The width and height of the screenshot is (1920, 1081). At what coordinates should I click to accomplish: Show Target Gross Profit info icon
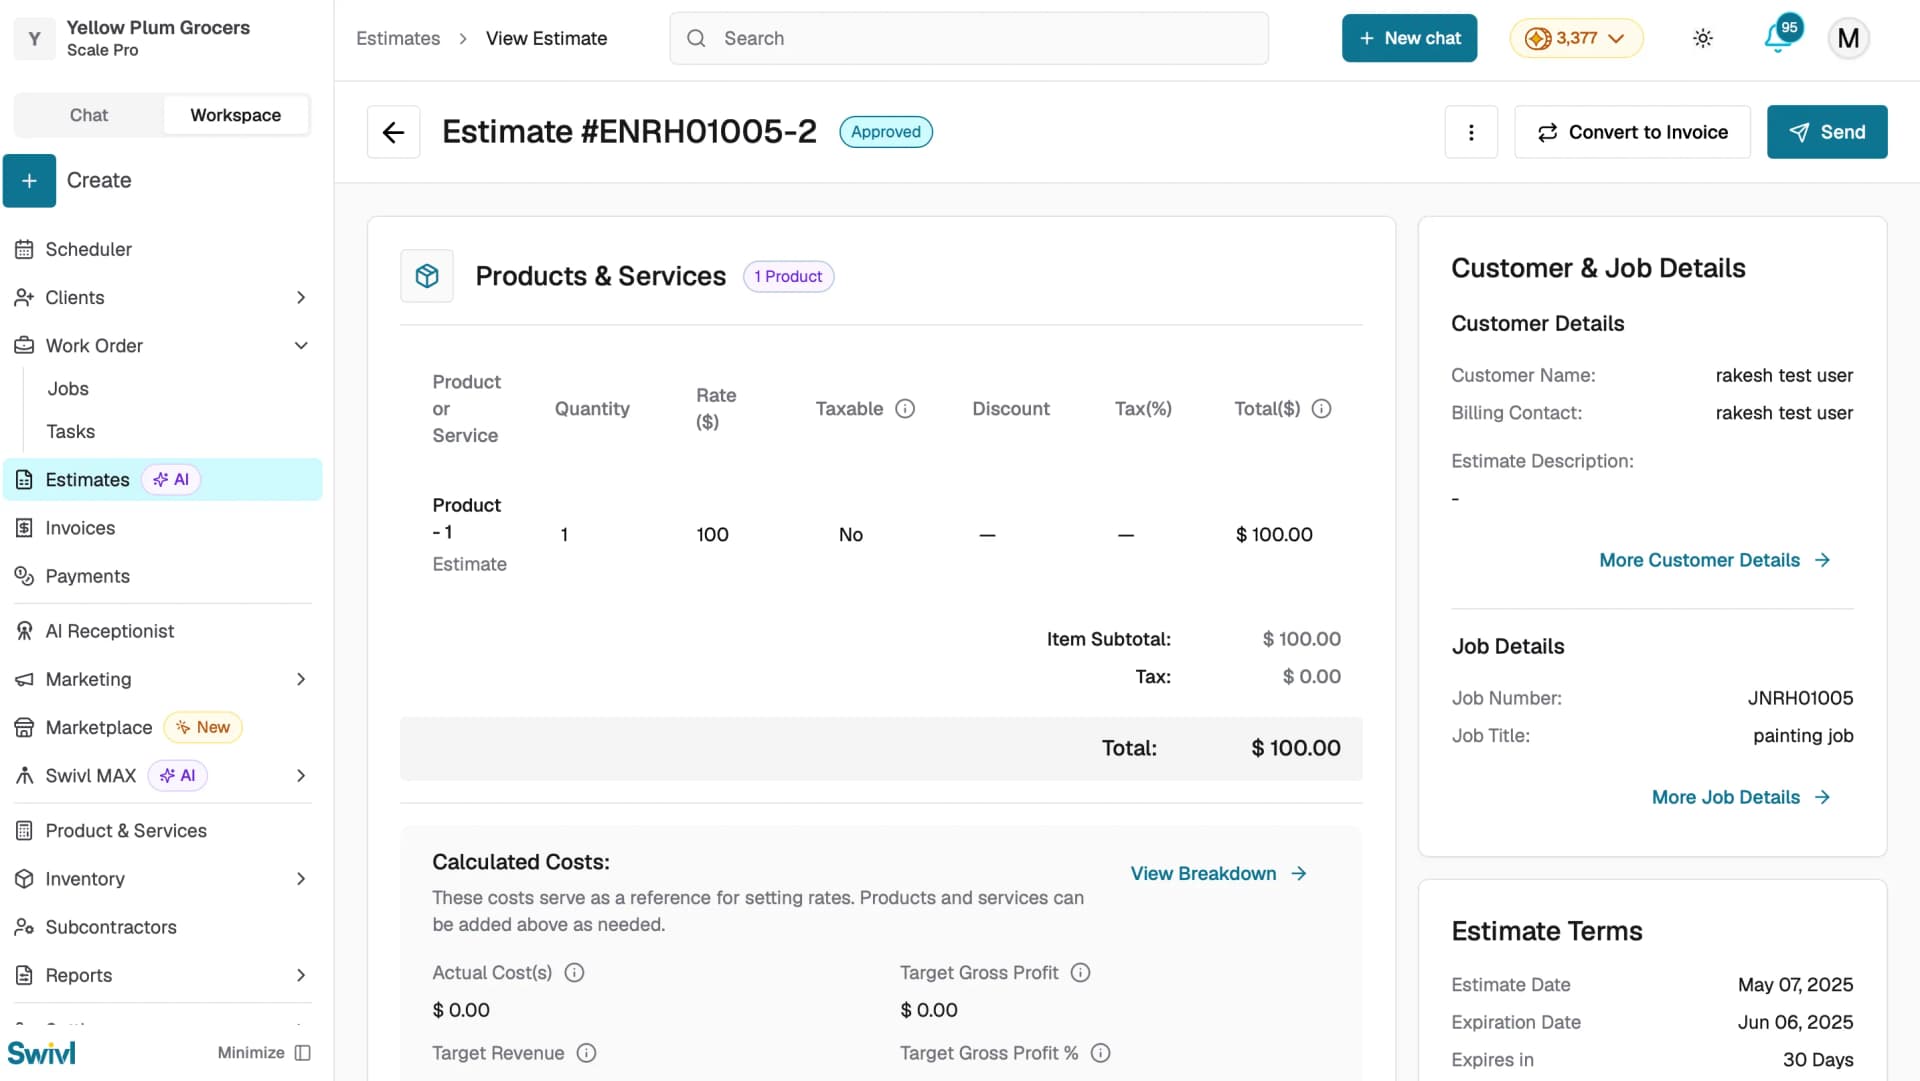tap(1080, 972)
